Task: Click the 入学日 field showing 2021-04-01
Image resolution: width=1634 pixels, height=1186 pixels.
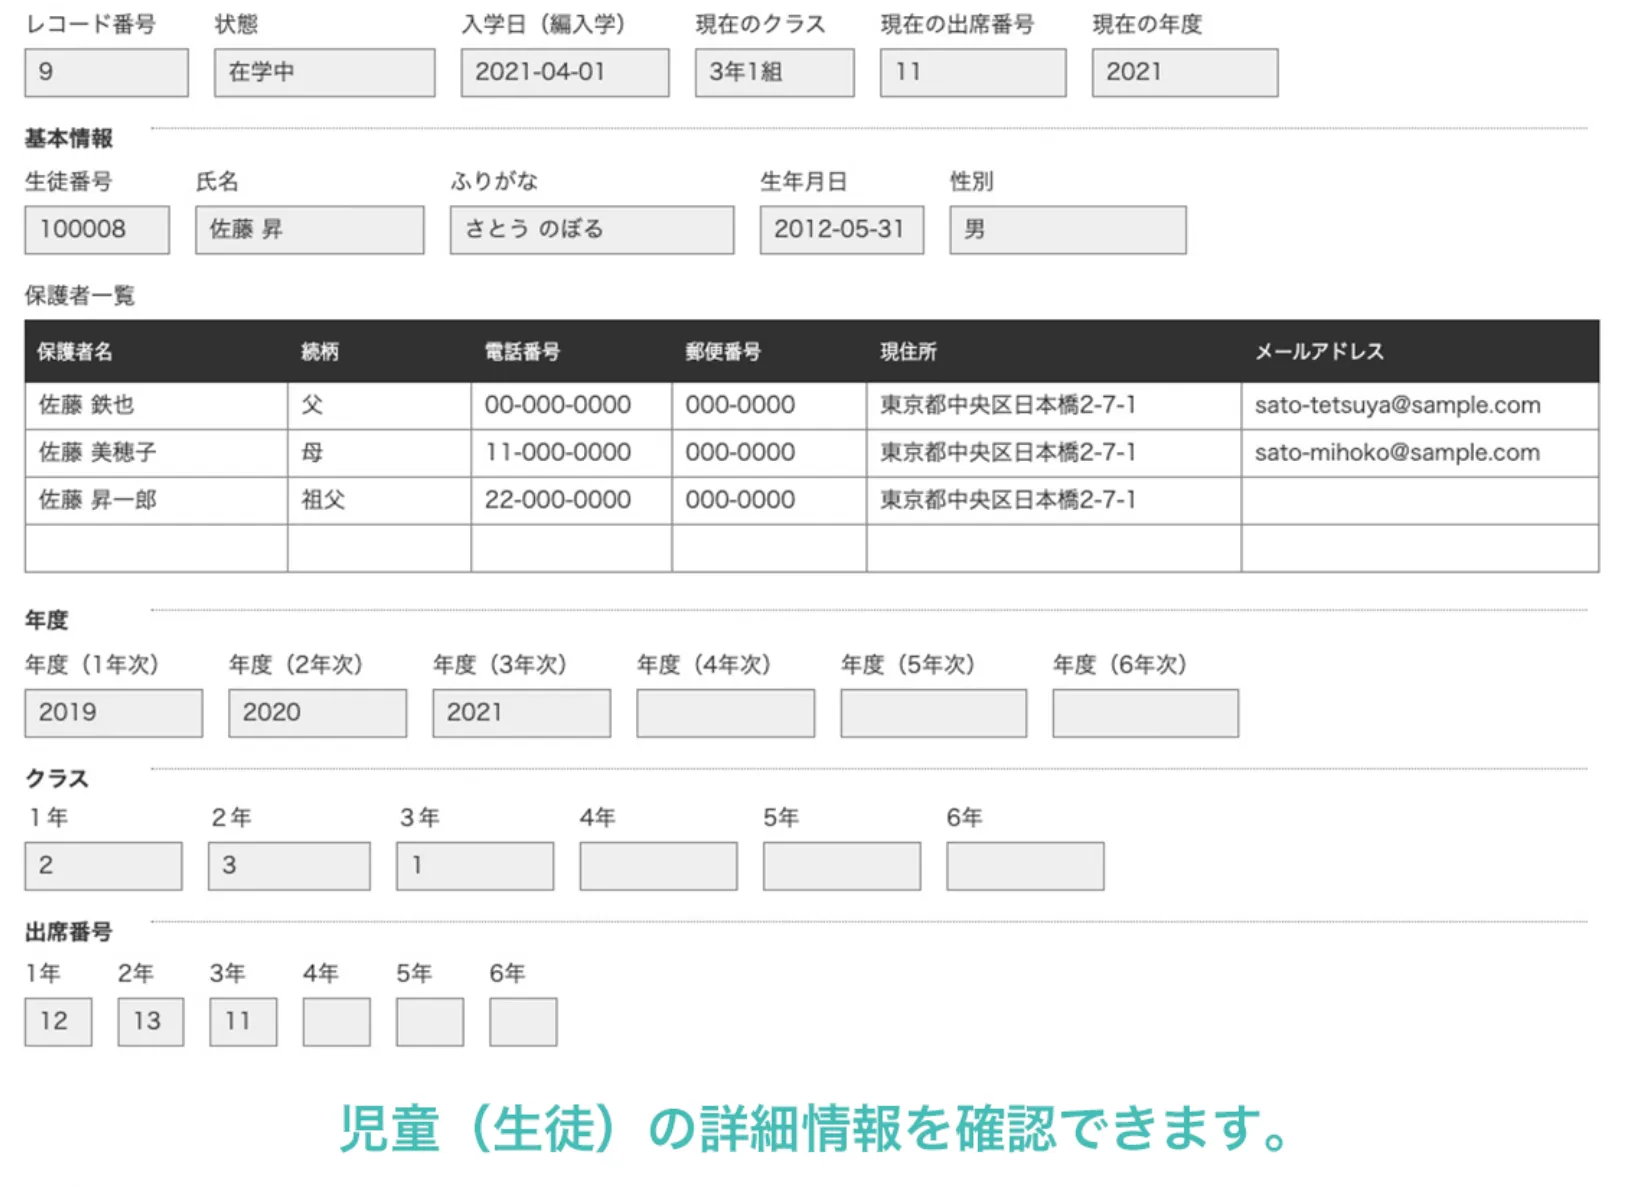Action: (x=564, y=73)
